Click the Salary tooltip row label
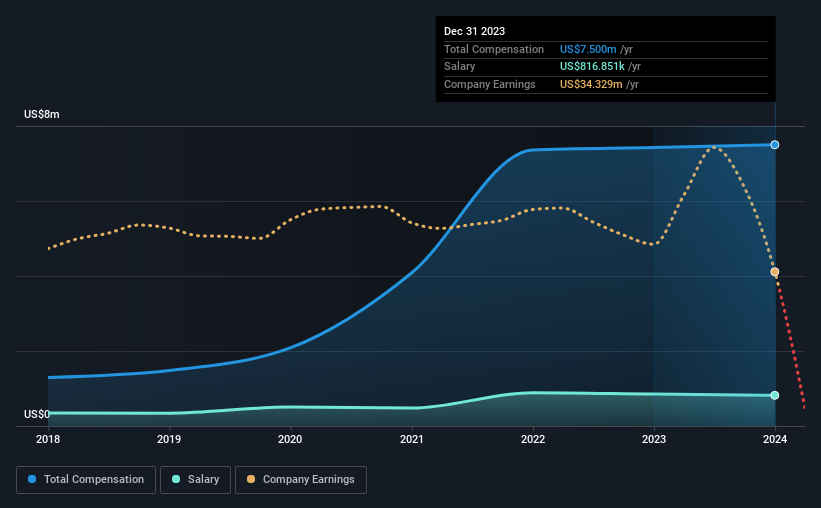 point(459,67)
